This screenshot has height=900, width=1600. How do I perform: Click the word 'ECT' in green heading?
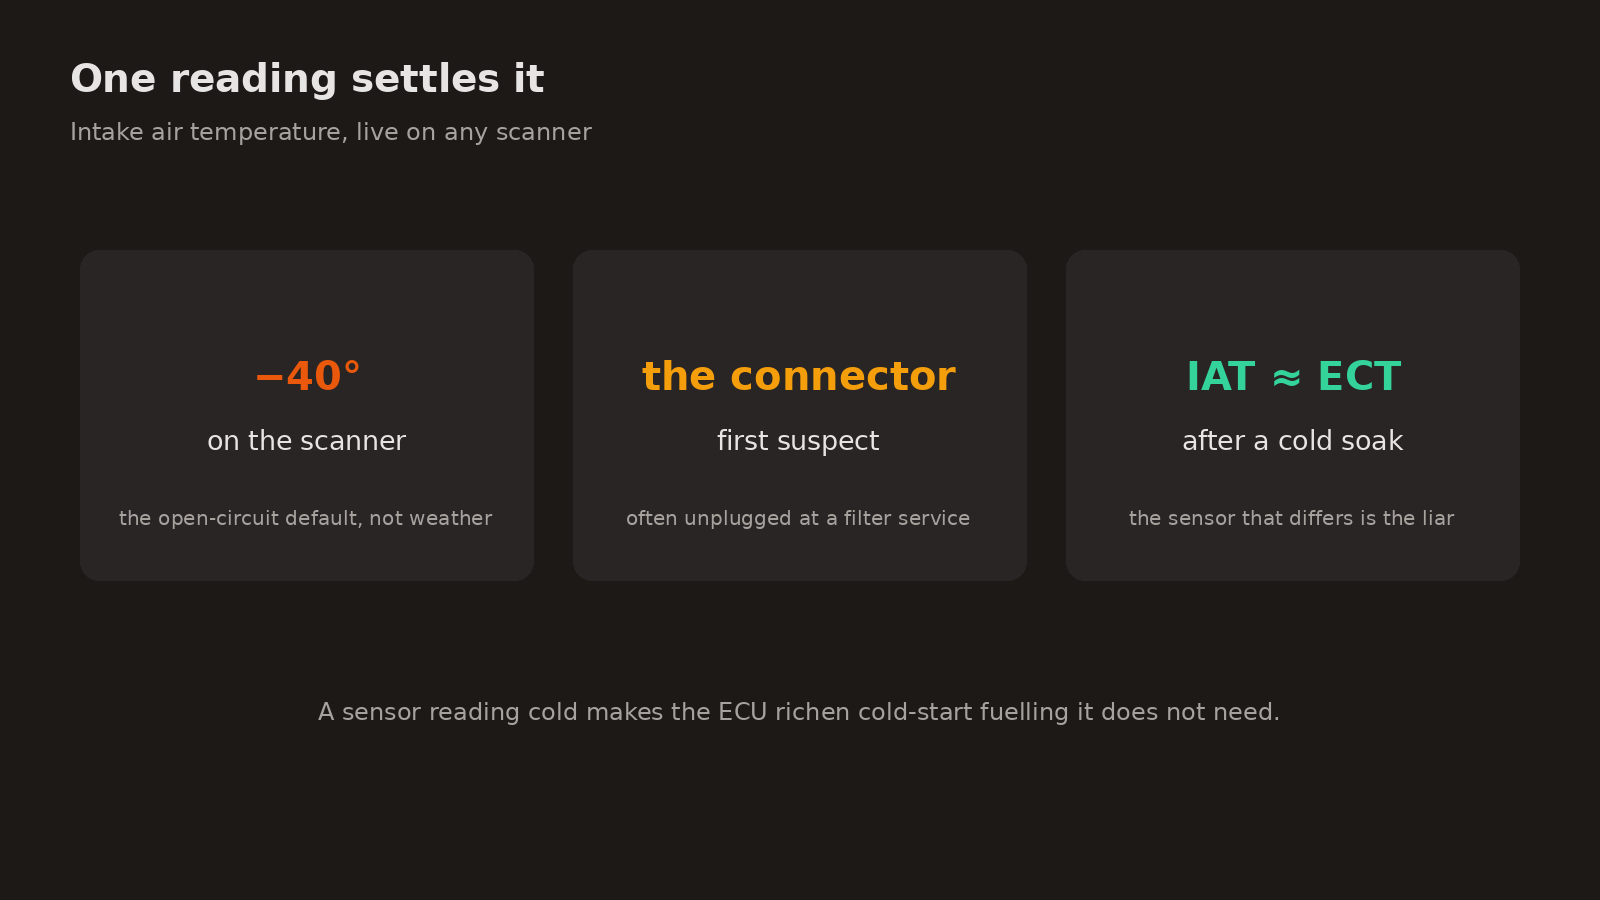point(1360,377)
